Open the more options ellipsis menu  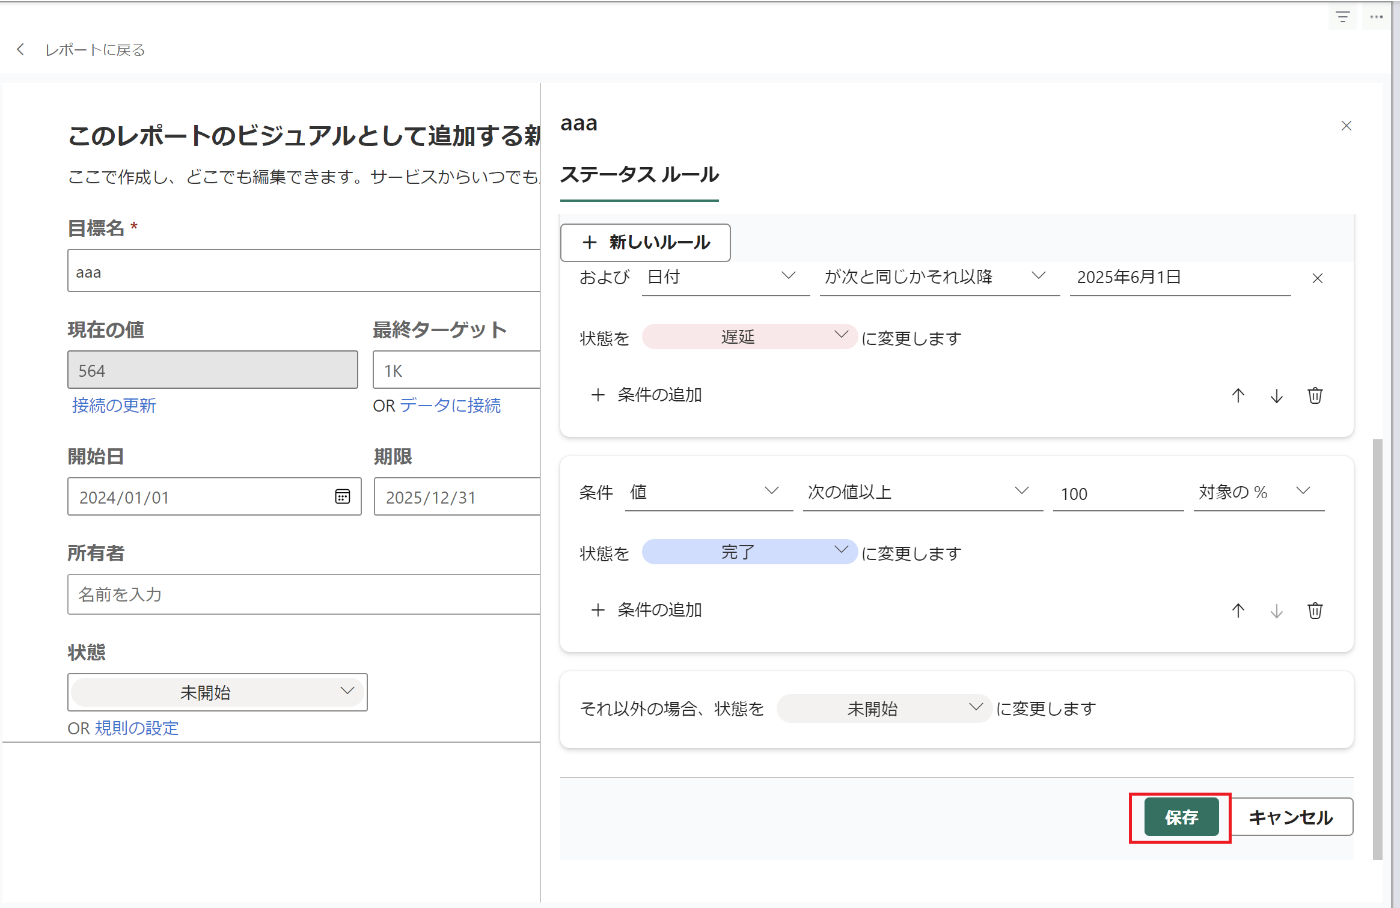(1376, 17)
